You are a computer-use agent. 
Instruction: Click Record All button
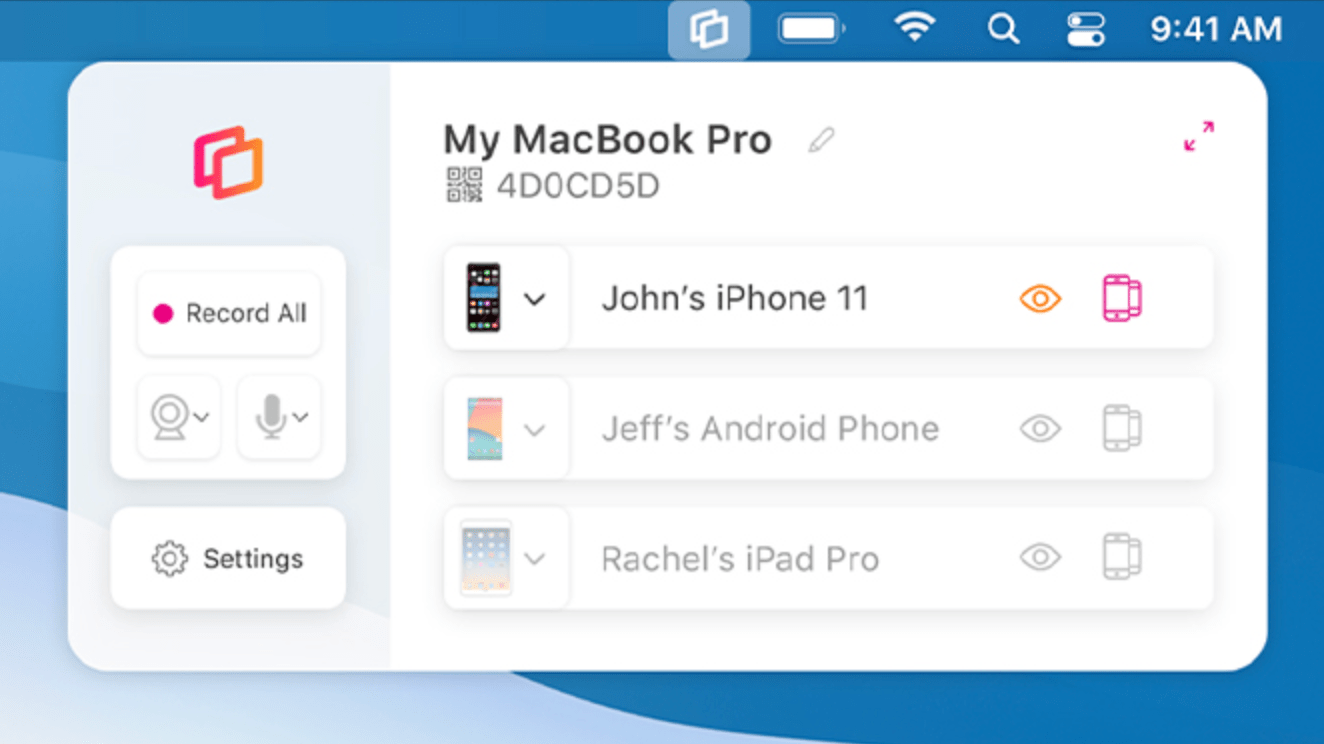pos(229,313)
